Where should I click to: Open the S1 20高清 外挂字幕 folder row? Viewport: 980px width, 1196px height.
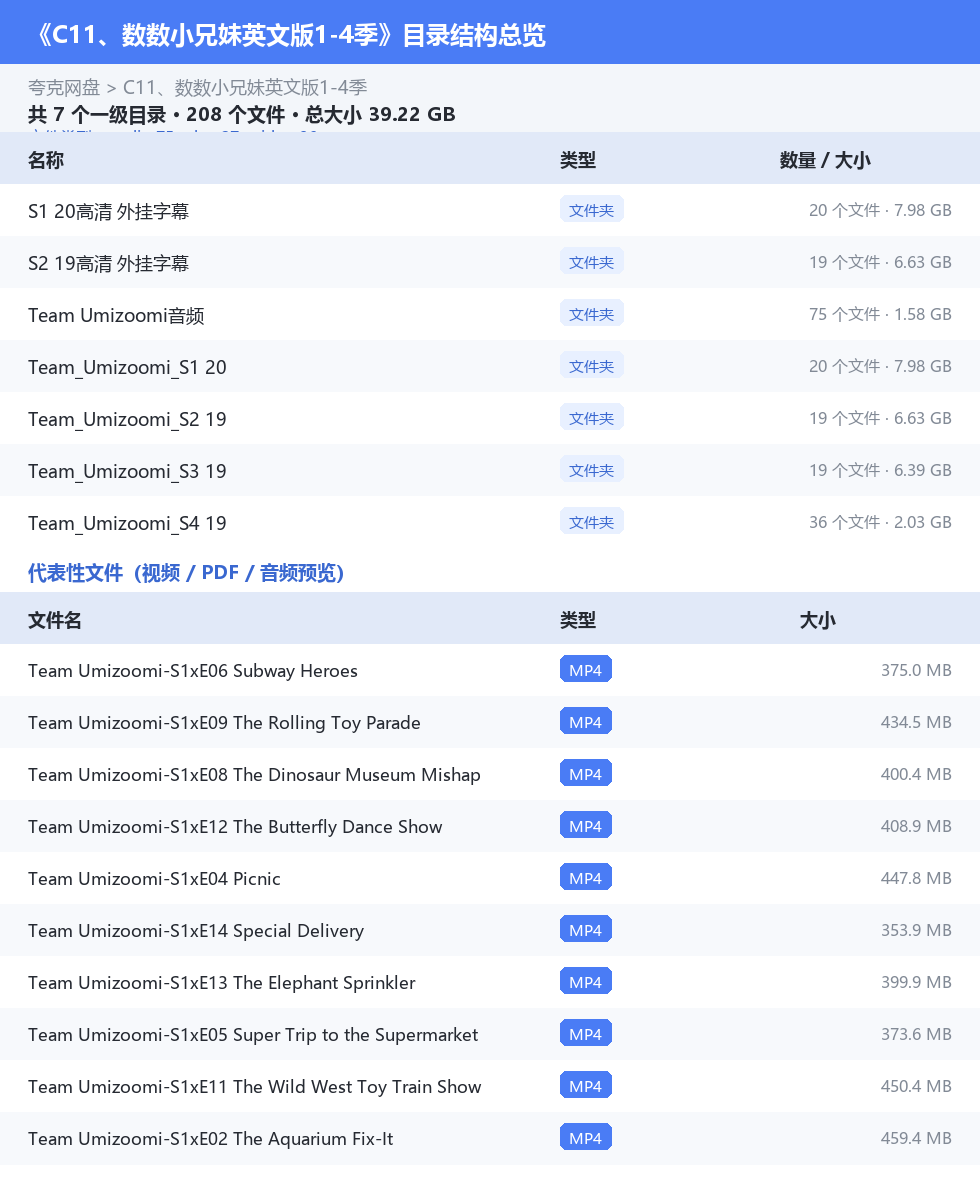pos(490,211)
